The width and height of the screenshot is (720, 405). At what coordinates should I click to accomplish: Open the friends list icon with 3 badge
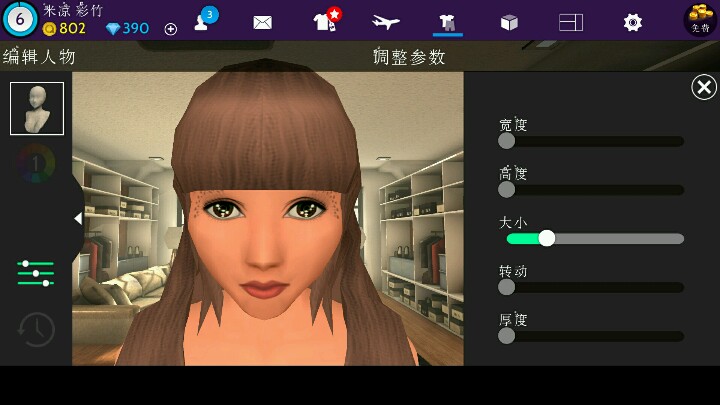tap(206, 21)
